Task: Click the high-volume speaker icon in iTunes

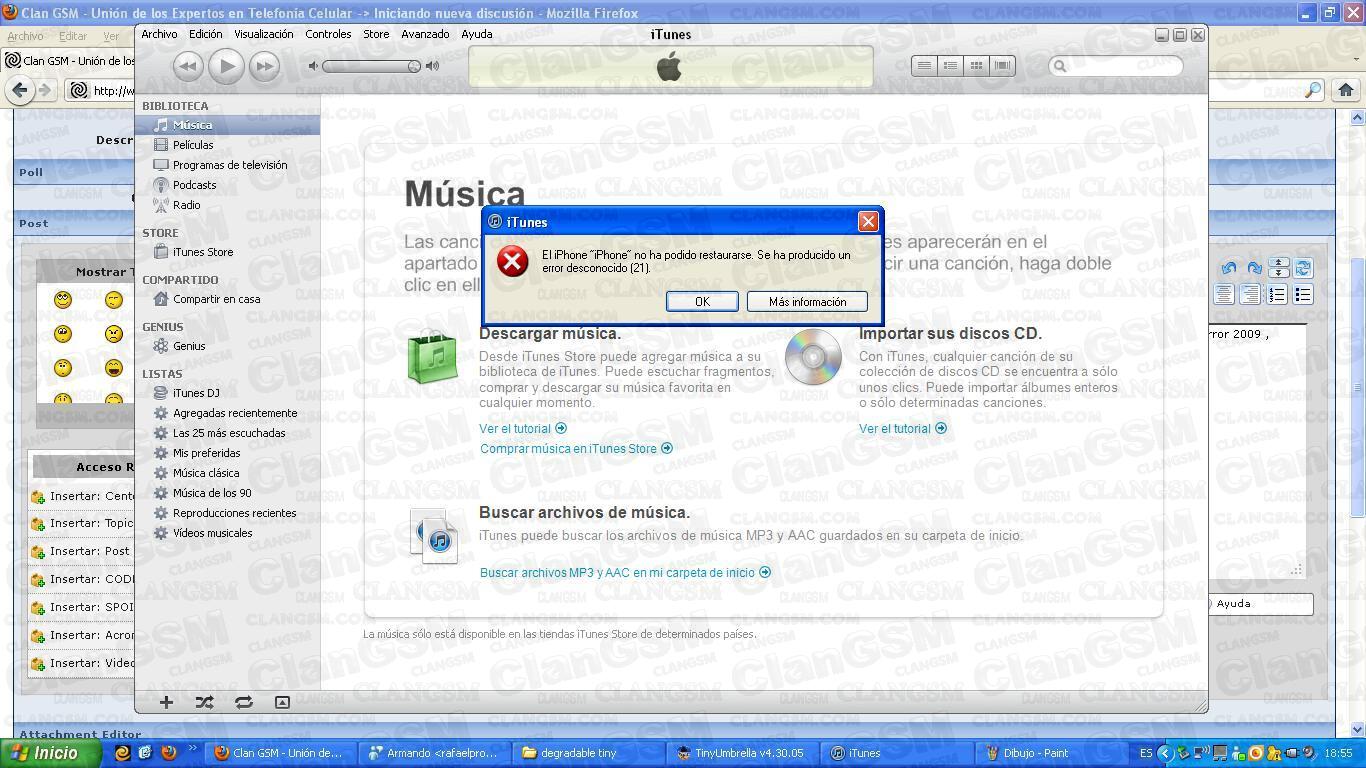Action: point(432,66)
